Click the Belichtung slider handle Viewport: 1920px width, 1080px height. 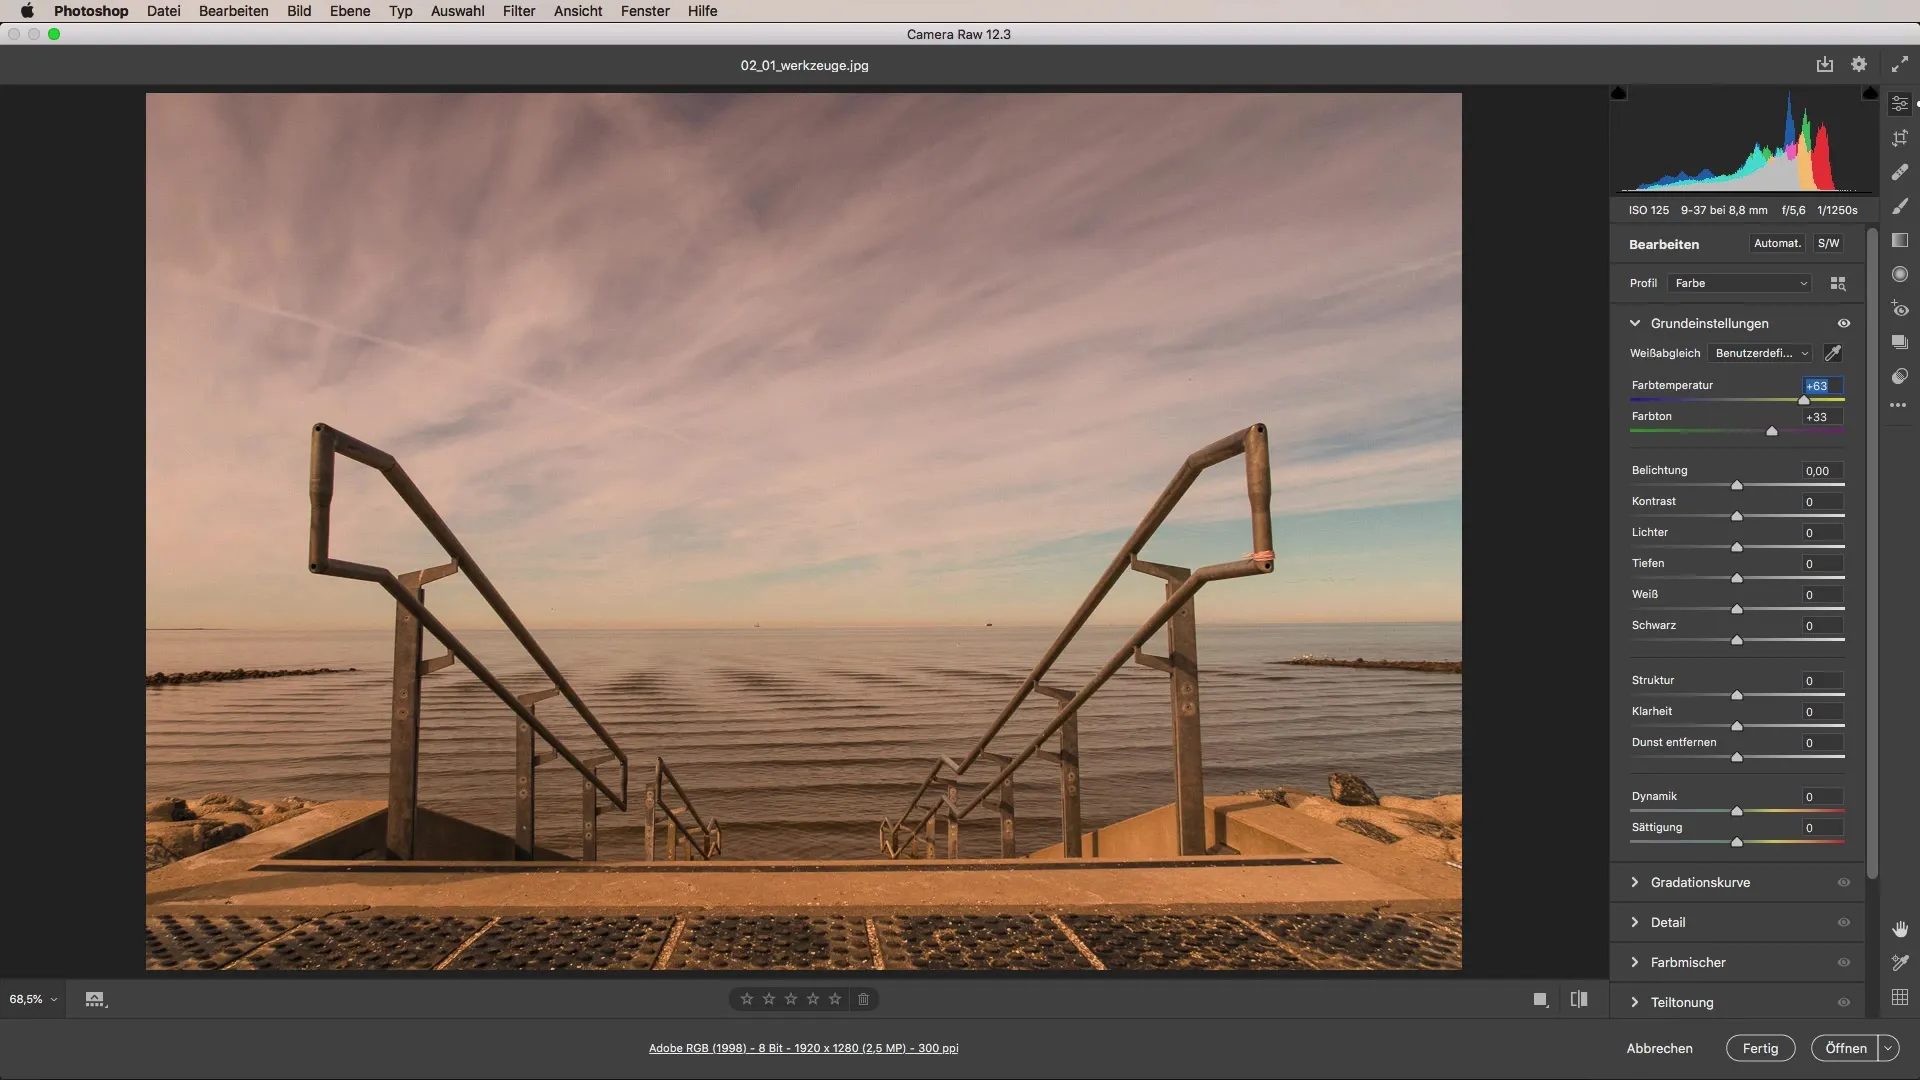(1737, 485)
